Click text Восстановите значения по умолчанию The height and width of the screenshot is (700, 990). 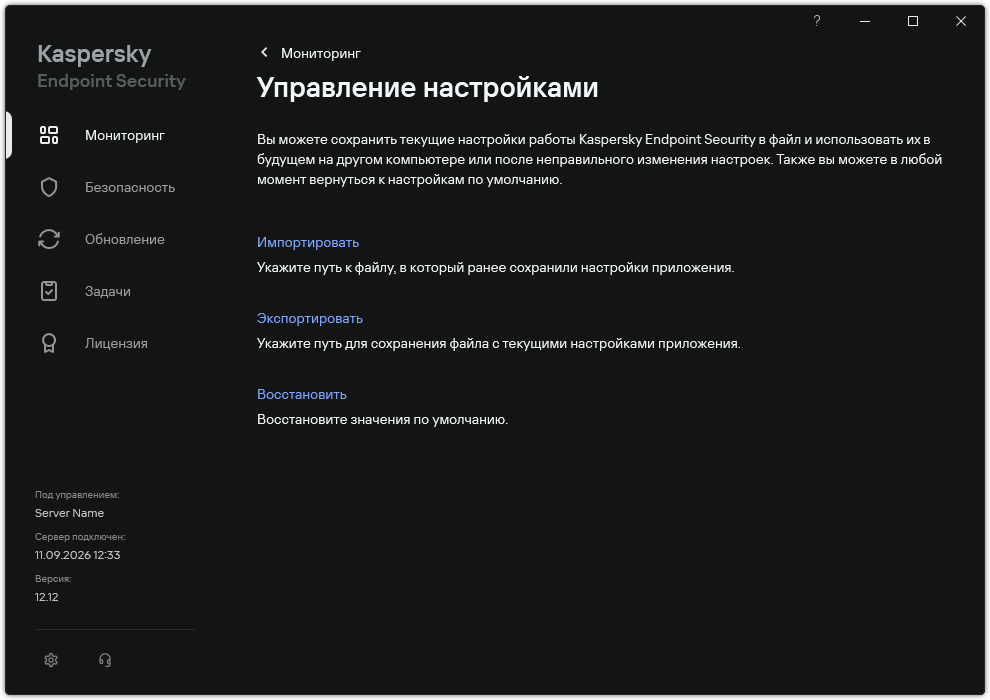click(382, 419)
